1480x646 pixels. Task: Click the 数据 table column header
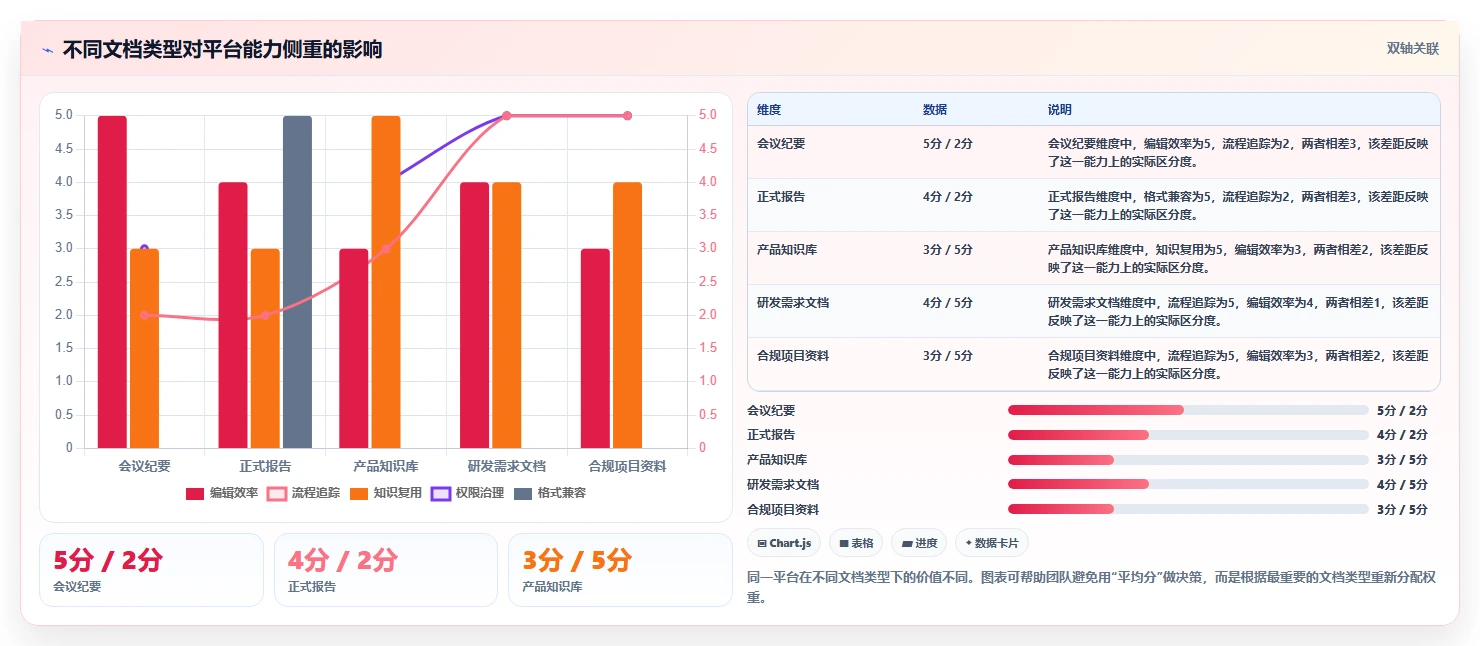coord(935,109)
